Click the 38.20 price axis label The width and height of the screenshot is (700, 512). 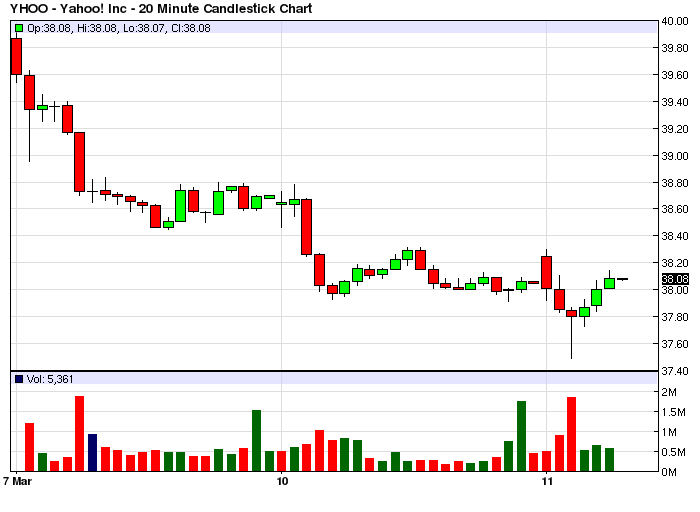(x=675, y=262)
